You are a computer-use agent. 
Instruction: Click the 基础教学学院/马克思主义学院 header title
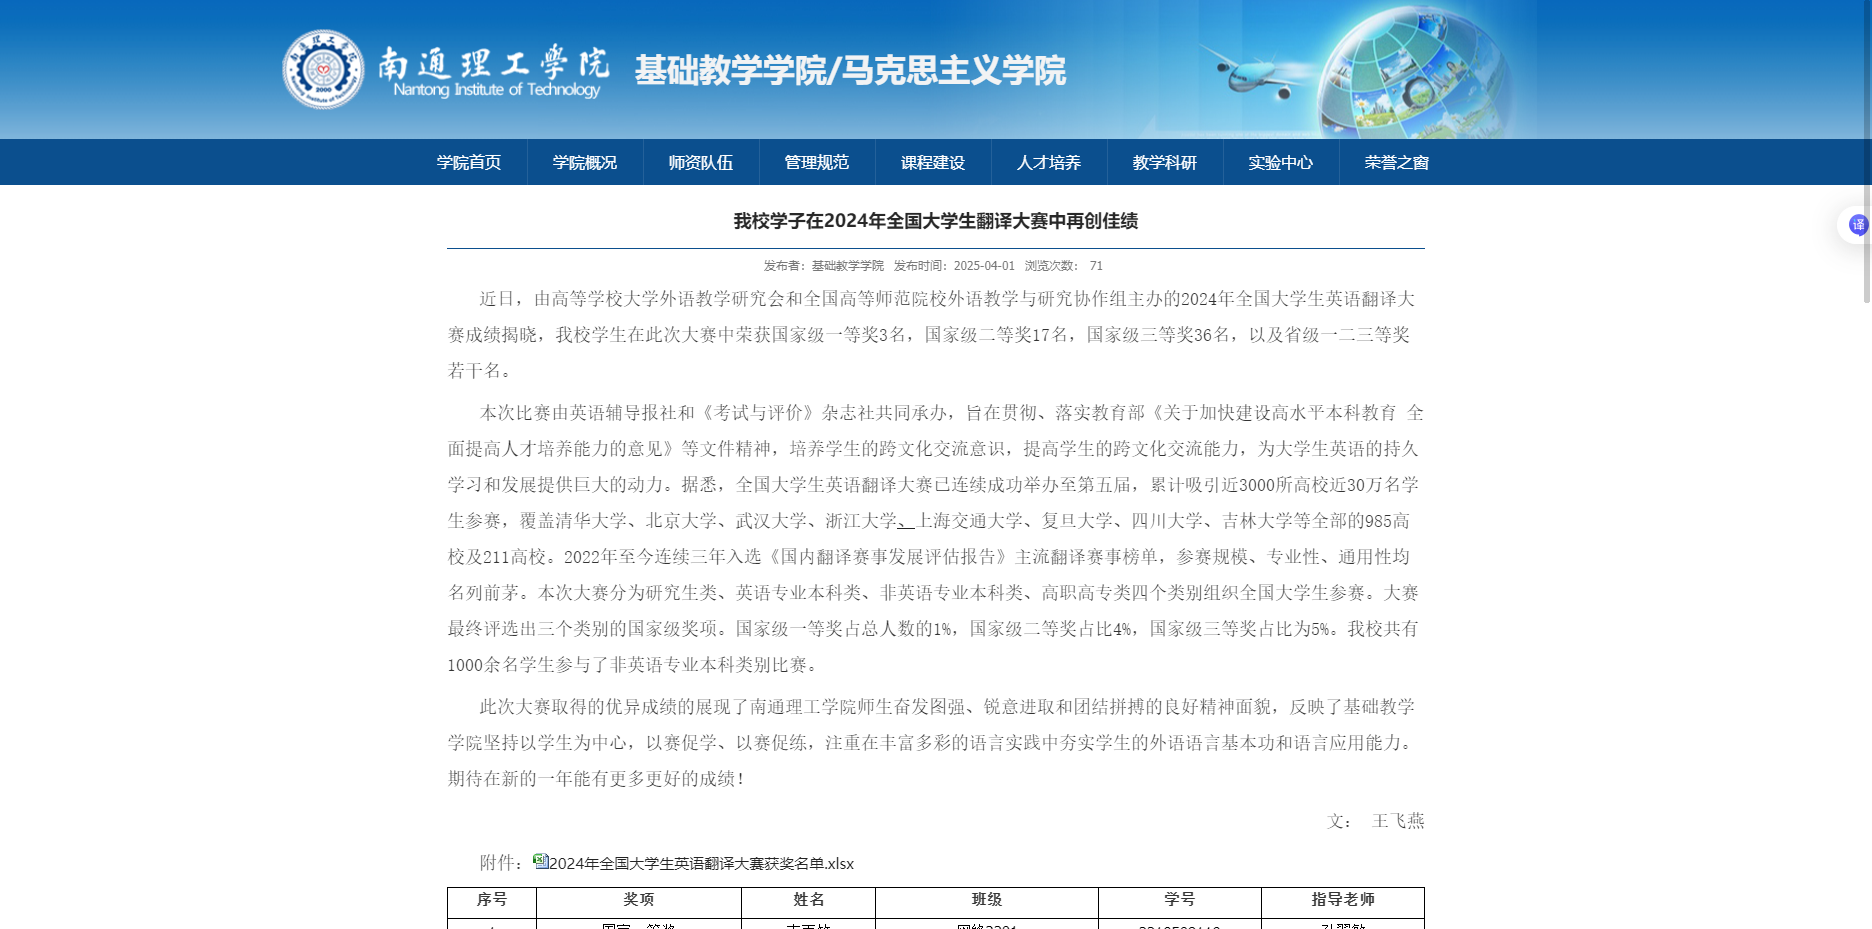tap(850, 71)
